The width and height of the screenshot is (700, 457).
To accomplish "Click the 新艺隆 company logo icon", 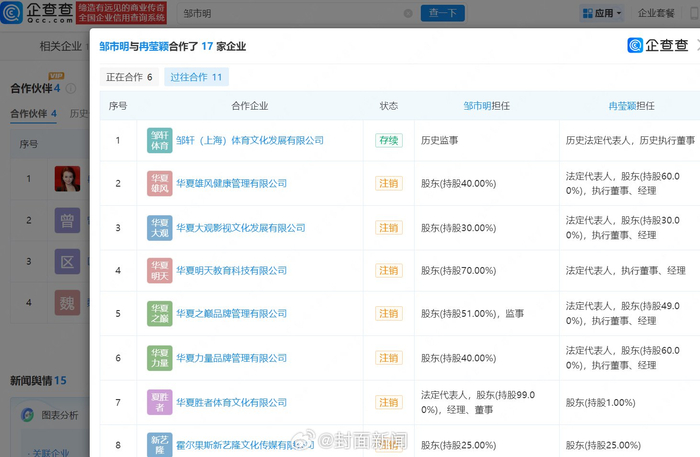I will point(159,444).
